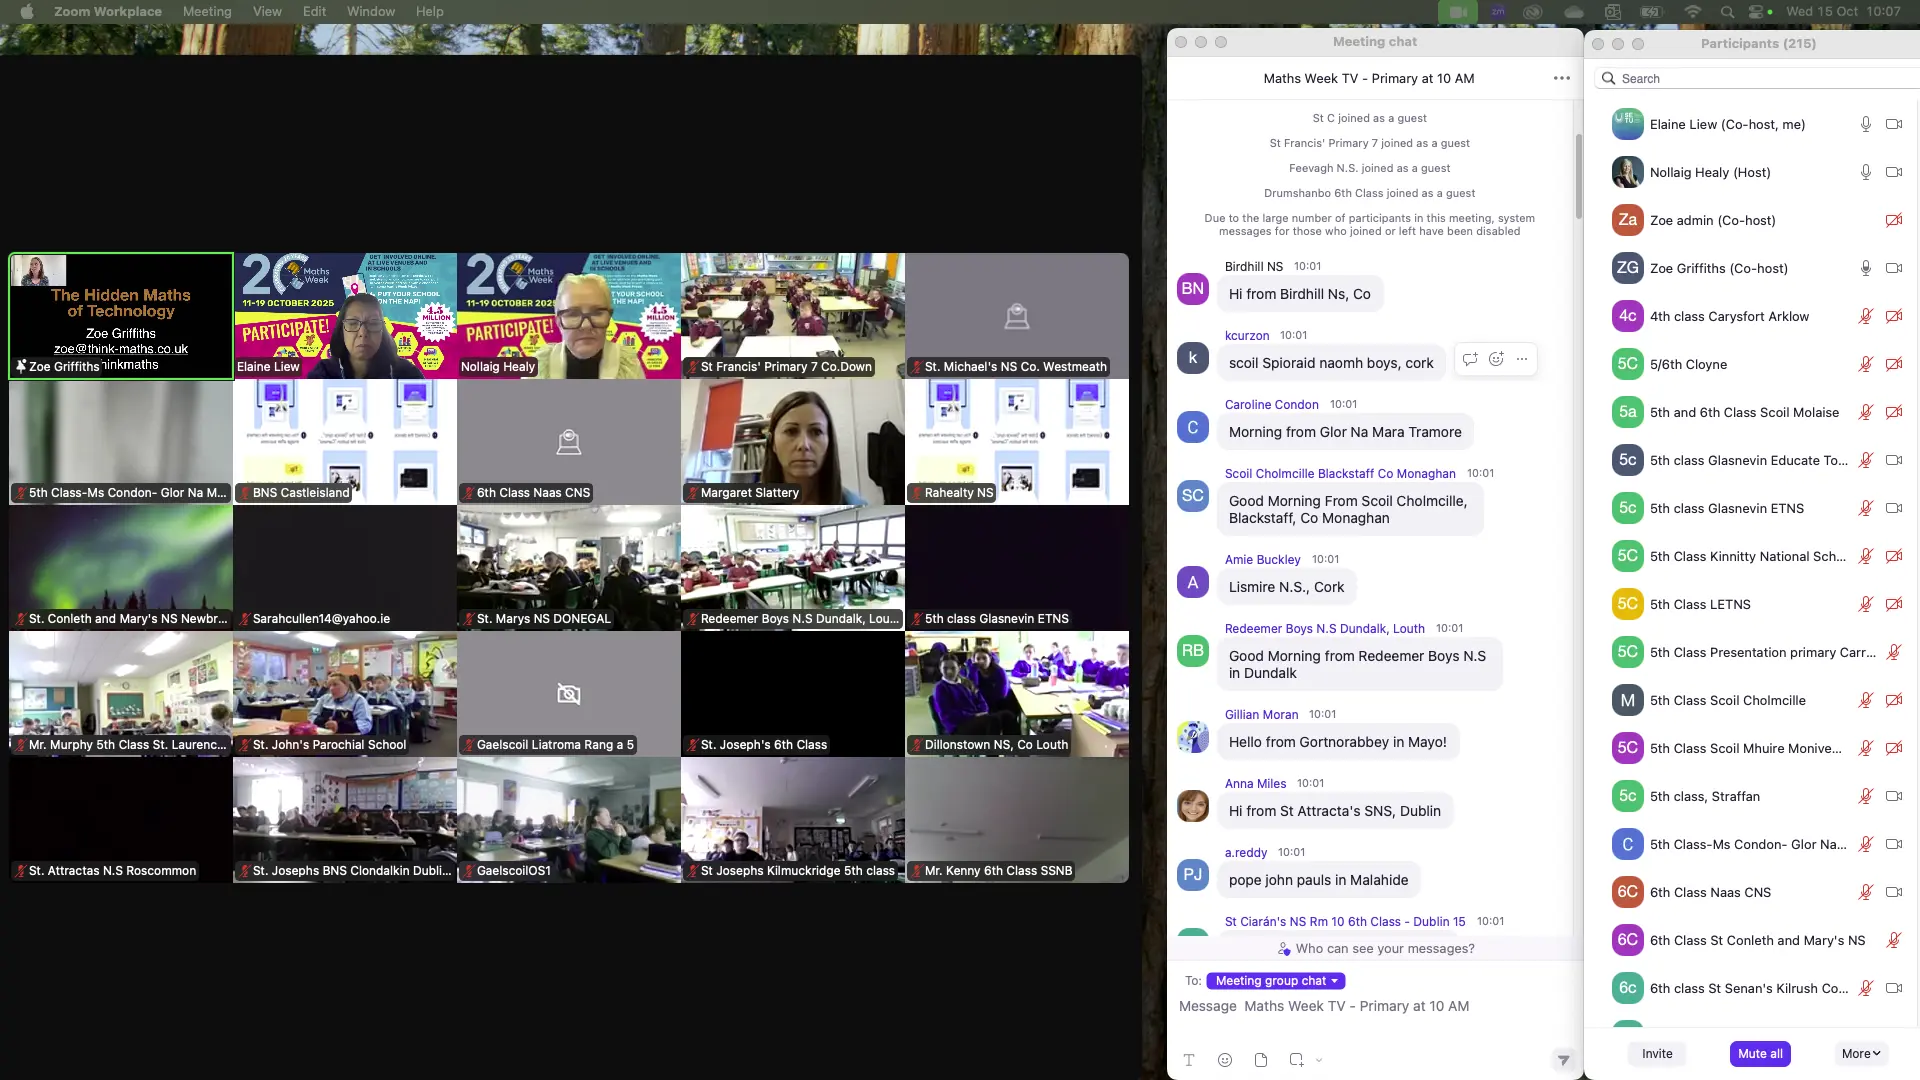
Task: Open the View menu in menu bar
Action: (x=267, y=11)
